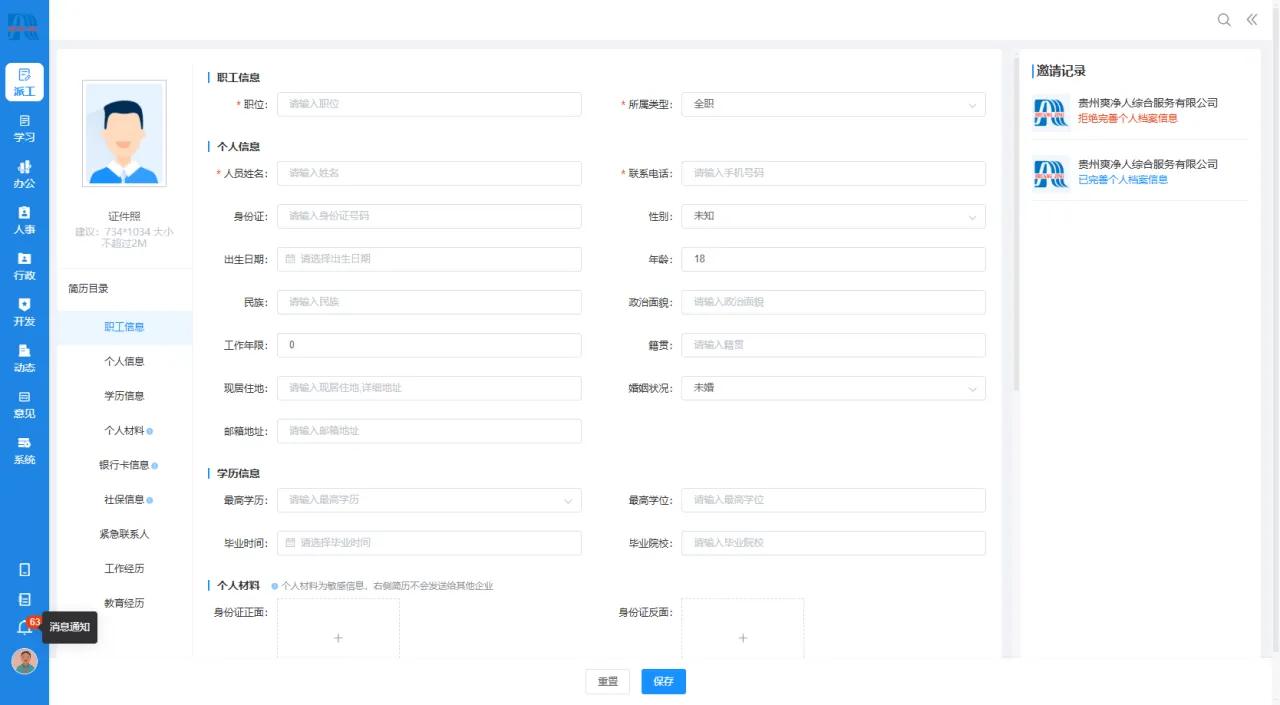Click the 现居住地 input field
This screenshot has width=1280, height=705.
[429, 388]
